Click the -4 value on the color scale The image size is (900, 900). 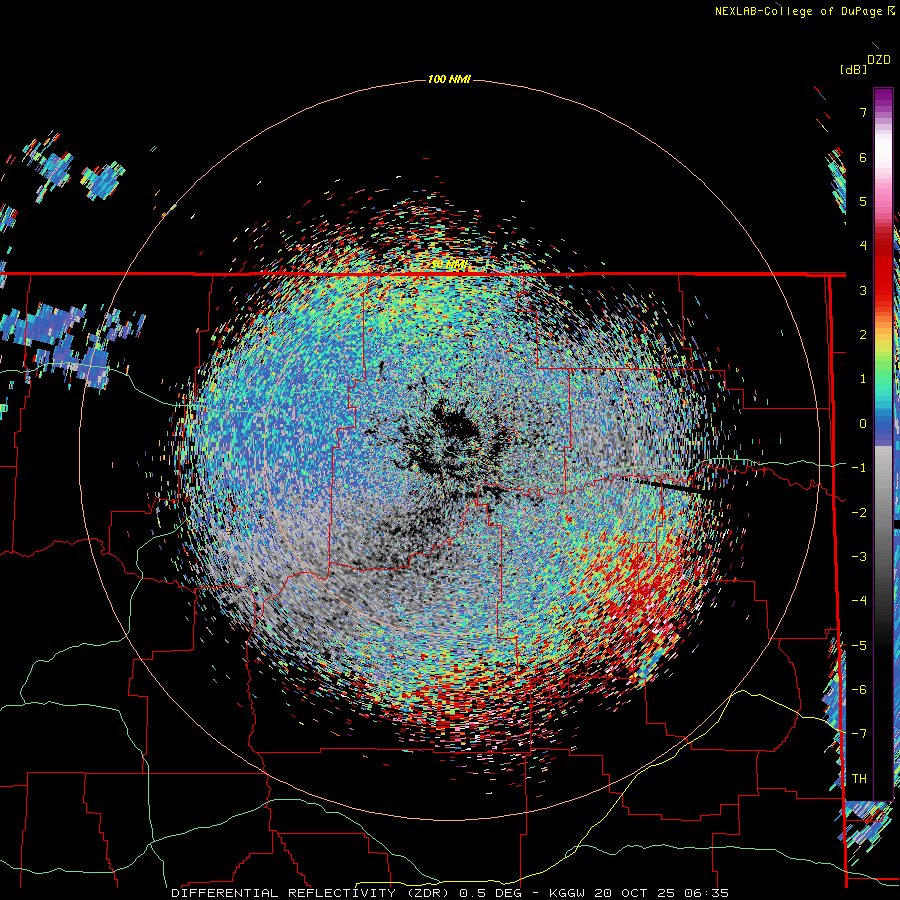coord(859,601)
